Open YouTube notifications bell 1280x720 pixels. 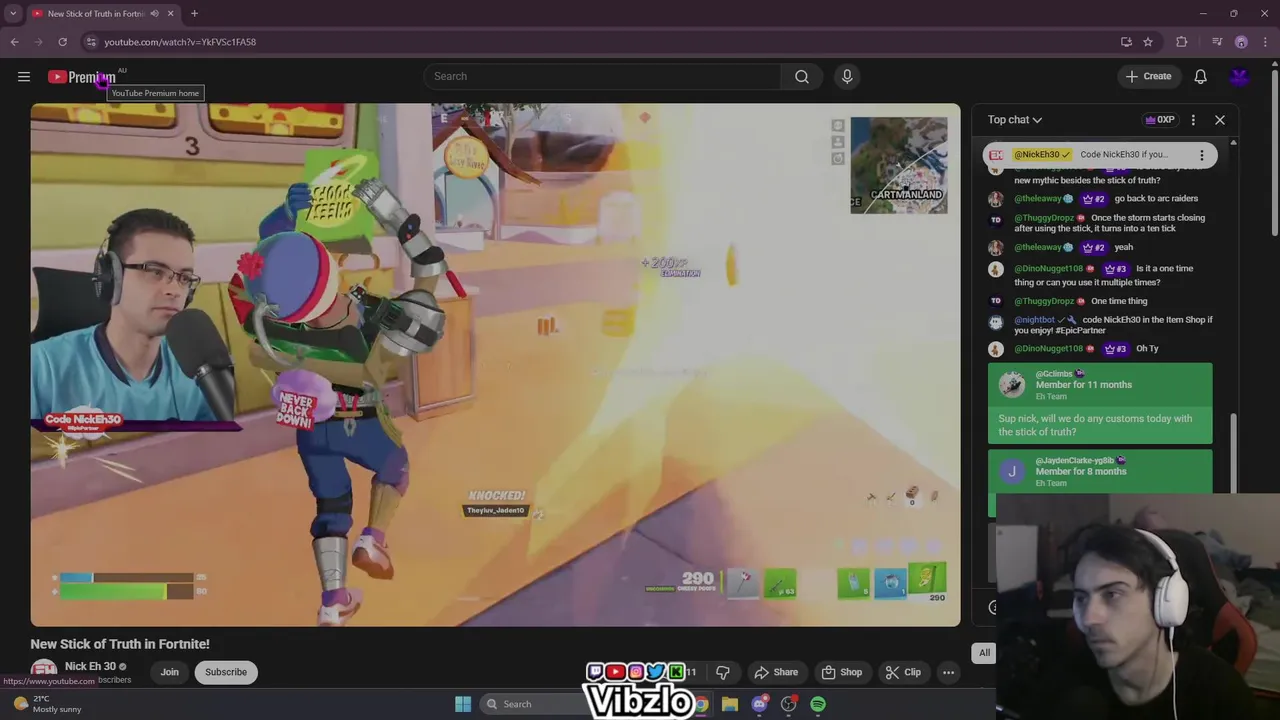click(1200, 77)
